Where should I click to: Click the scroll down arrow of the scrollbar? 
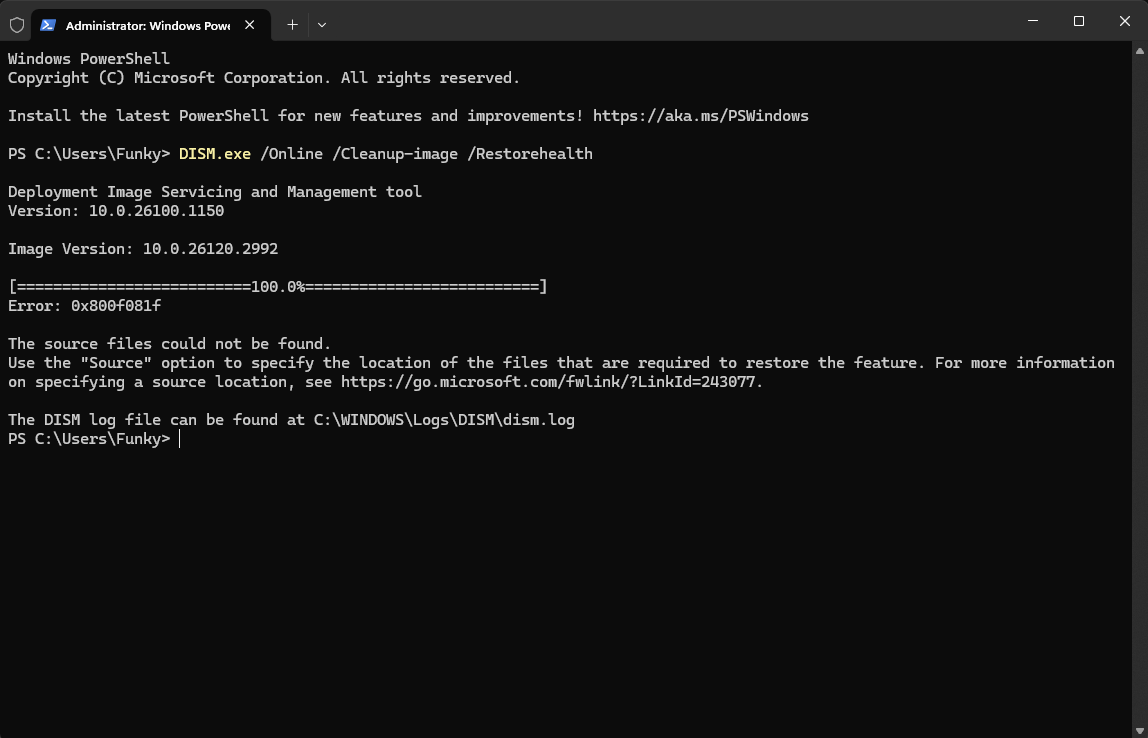click(1140, 731)
